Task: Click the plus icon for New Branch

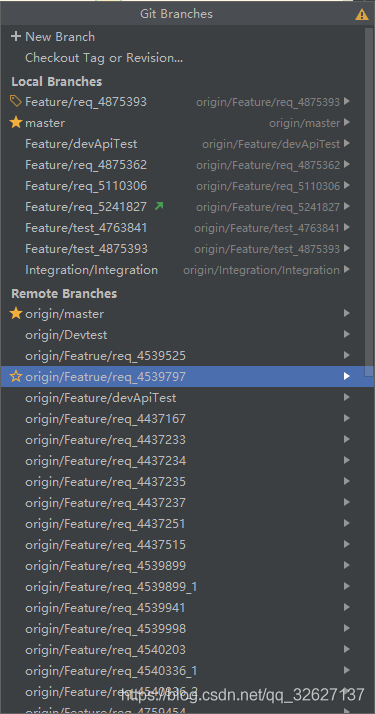Action: tap(16, 36)
